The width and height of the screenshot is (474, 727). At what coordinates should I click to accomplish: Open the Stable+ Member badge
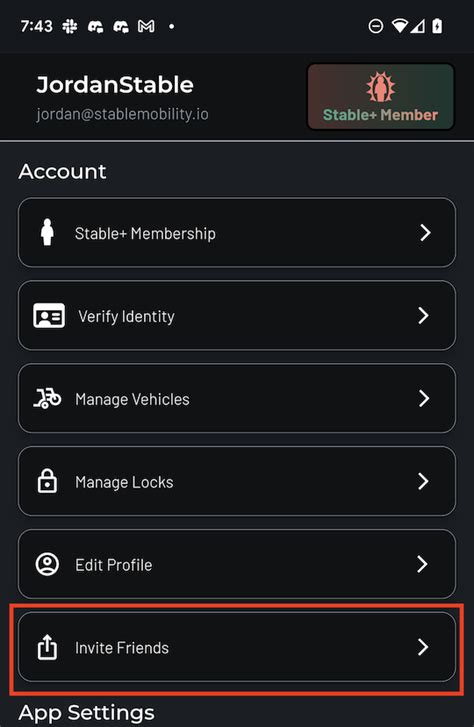380,97
